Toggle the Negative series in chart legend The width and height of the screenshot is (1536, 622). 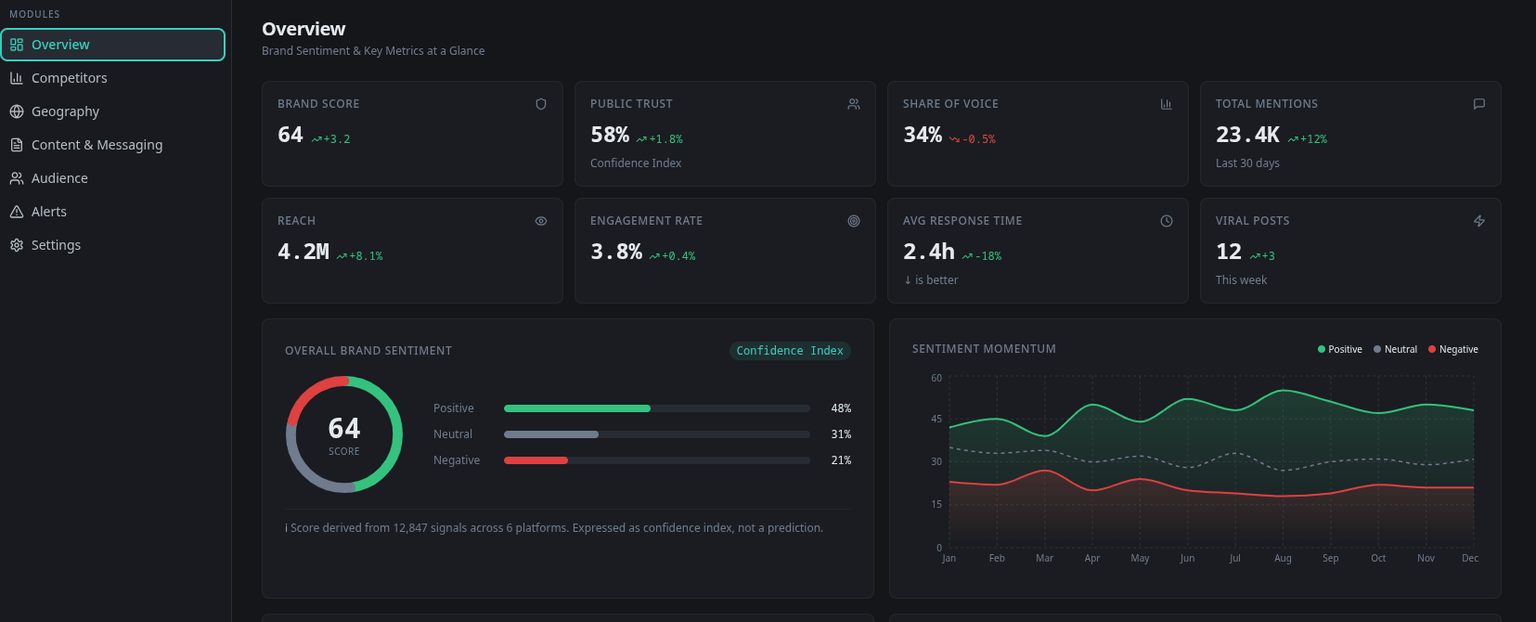coord(1453,350)
